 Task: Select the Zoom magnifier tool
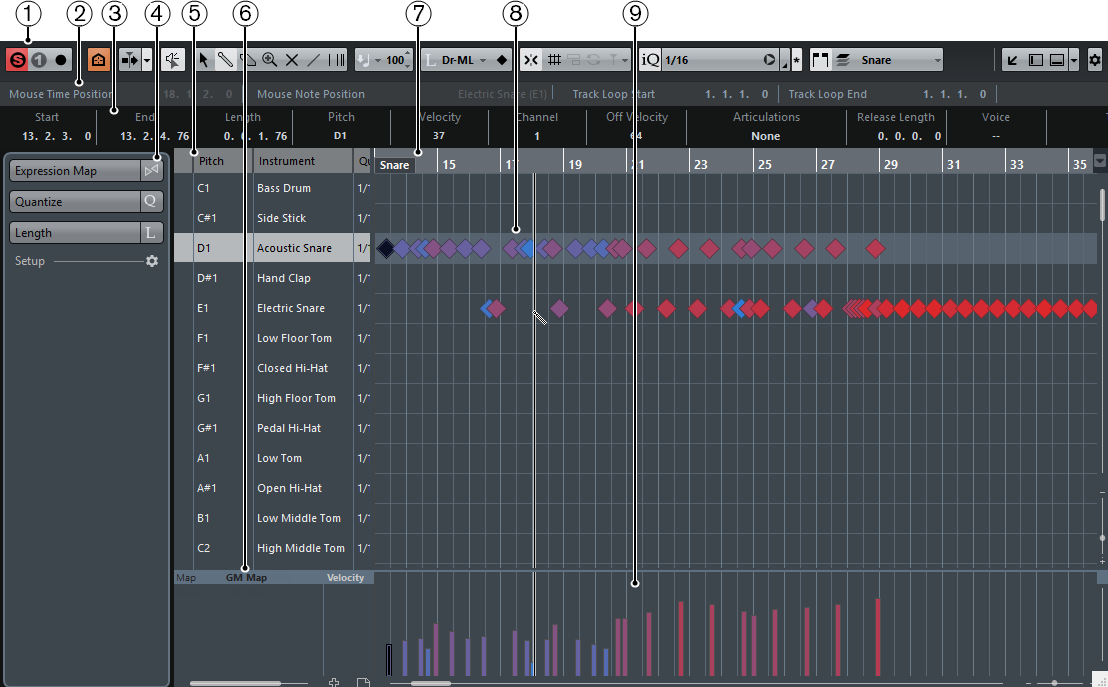pyautogui.click(x=269, y=60)
